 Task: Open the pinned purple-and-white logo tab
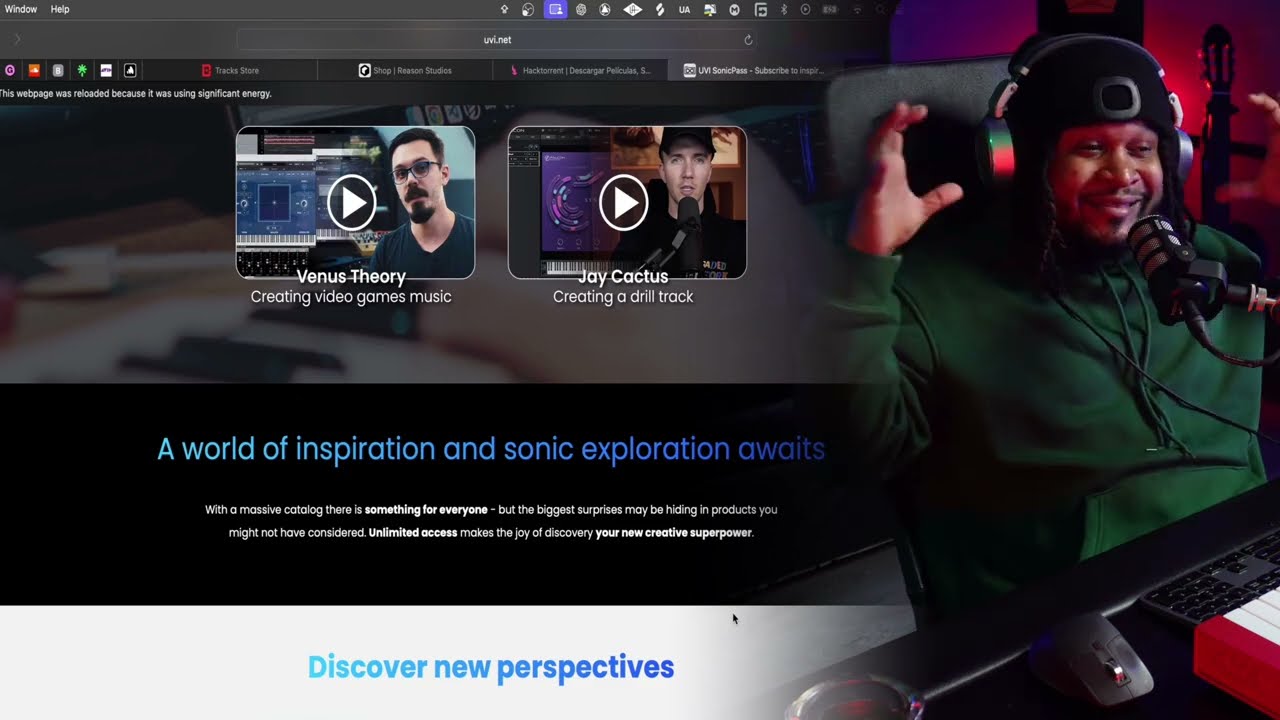click(x=106, y=71)
